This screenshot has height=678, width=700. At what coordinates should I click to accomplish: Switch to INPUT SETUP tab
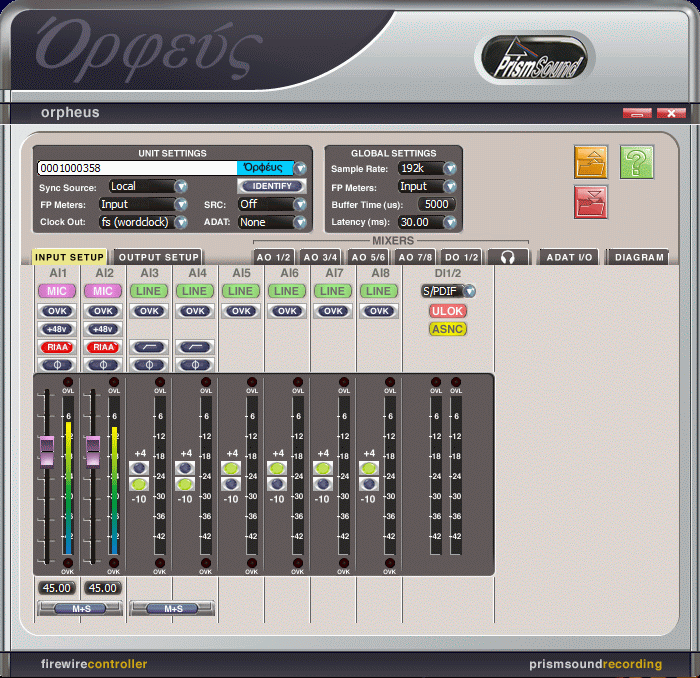pos(69,257)
